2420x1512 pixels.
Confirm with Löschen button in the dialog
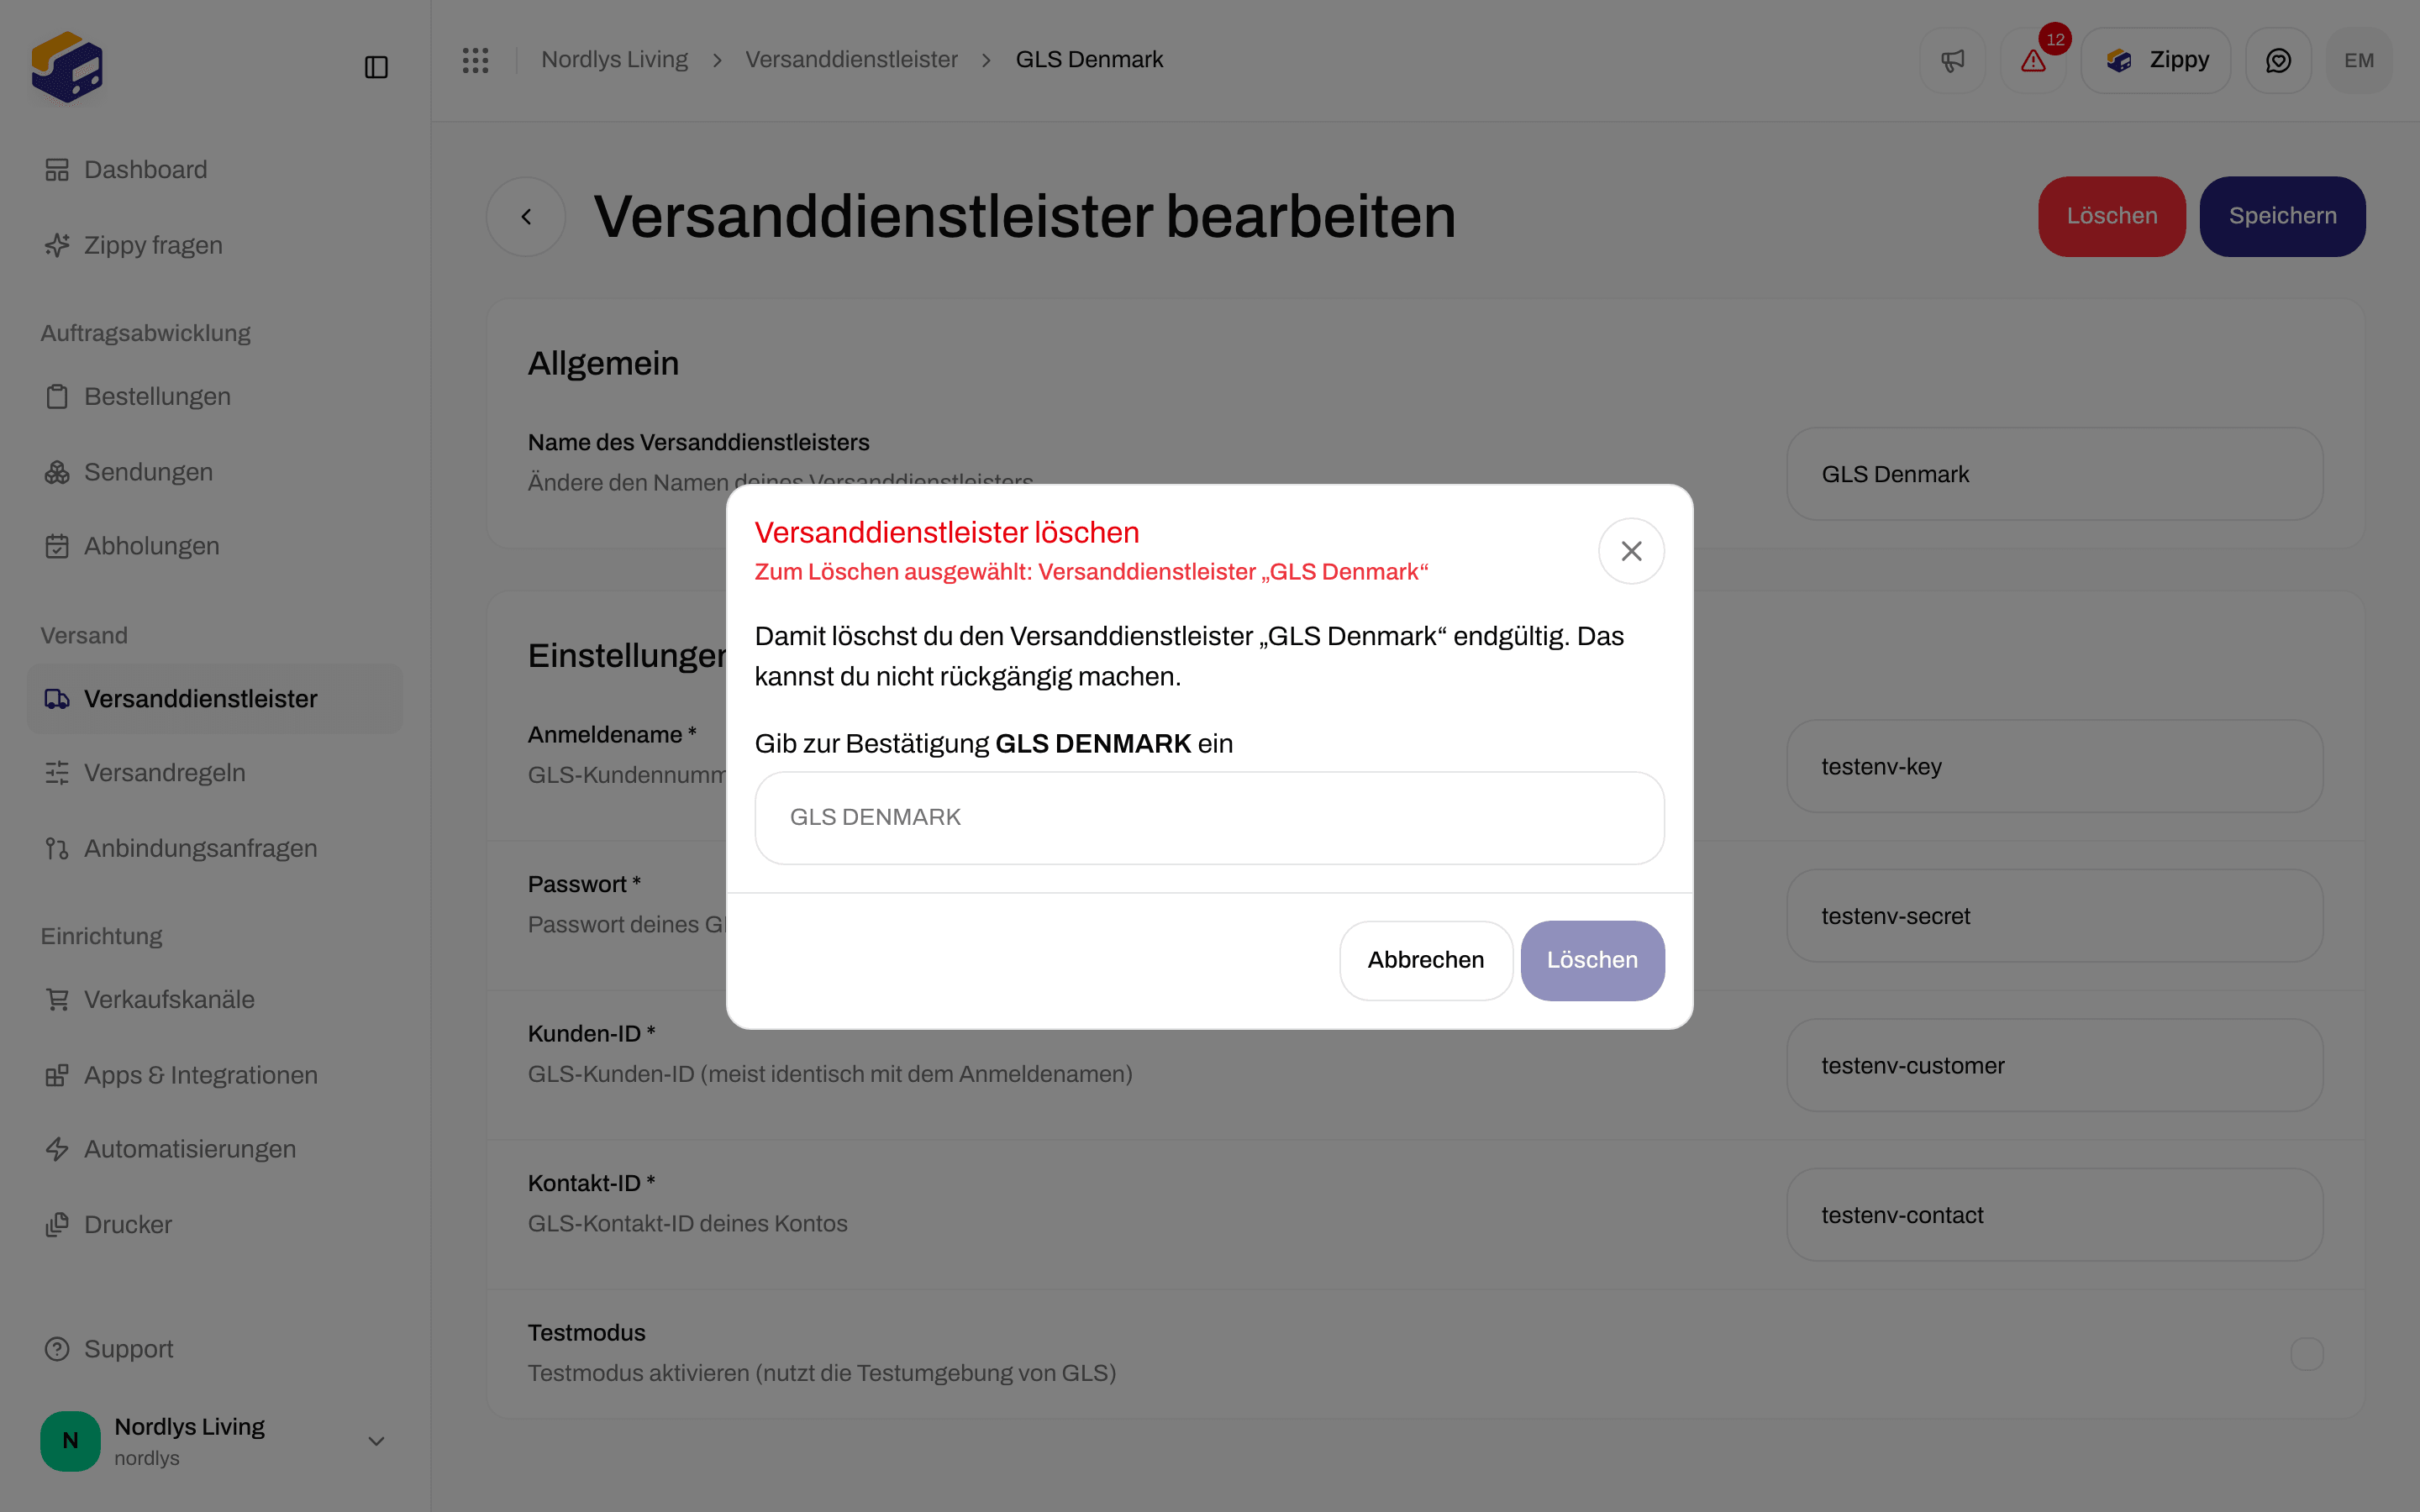[1592, 960]
